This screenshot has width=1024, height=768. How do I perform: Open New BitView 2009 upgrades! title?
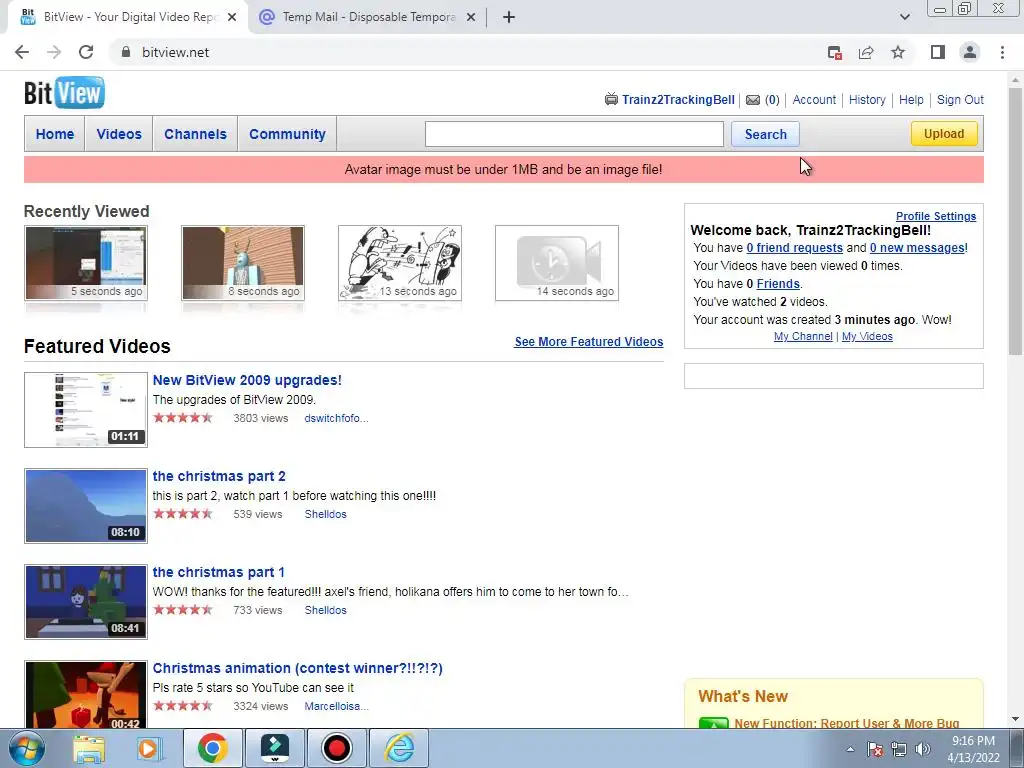pyautogui.click(x=247, y=380)
